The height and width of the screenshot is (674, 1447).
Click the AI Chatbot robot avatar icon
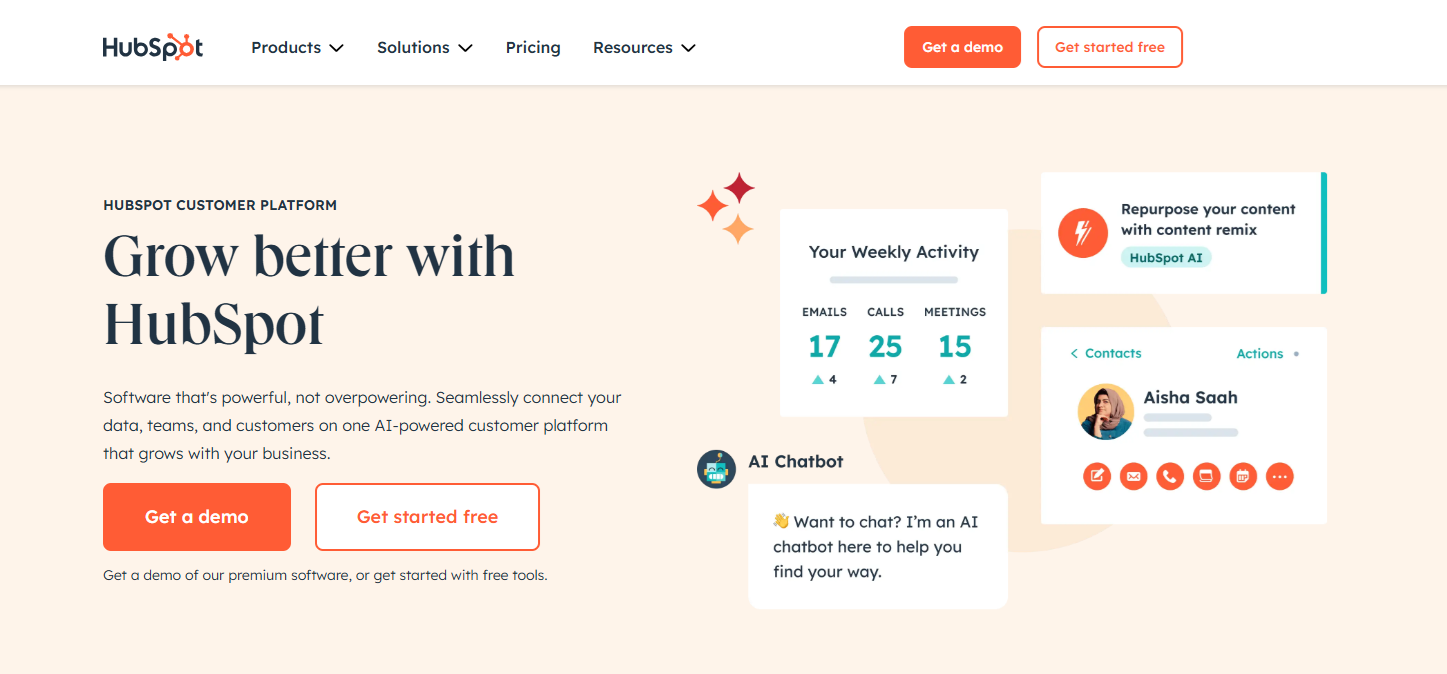click(716, 469)
